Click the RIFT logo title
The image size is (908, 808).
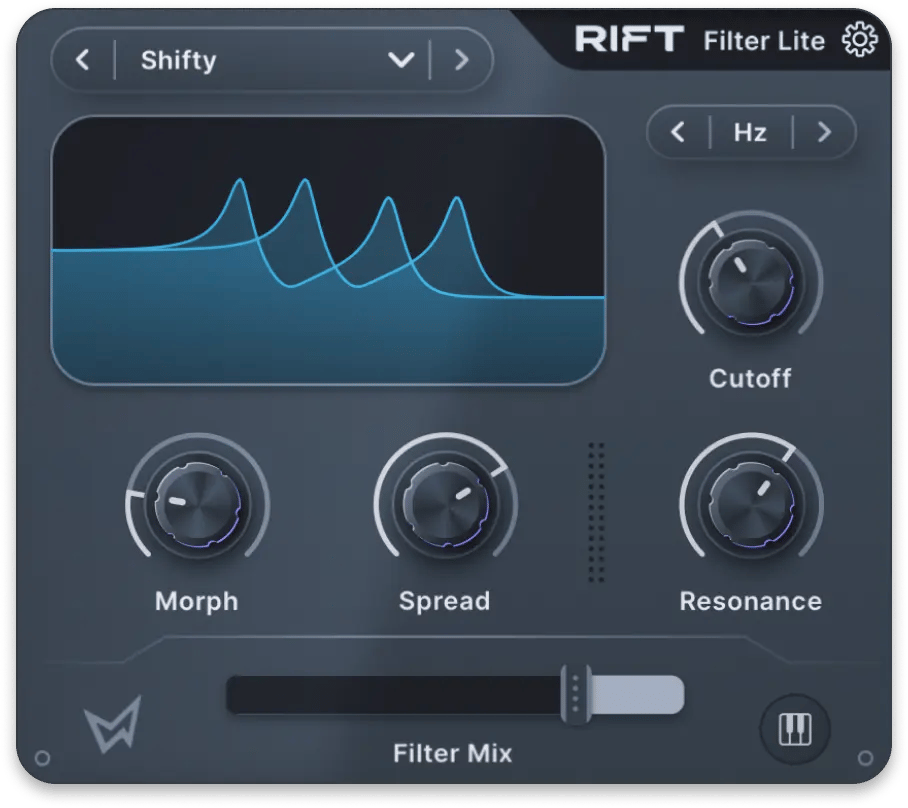click(629, 39)
